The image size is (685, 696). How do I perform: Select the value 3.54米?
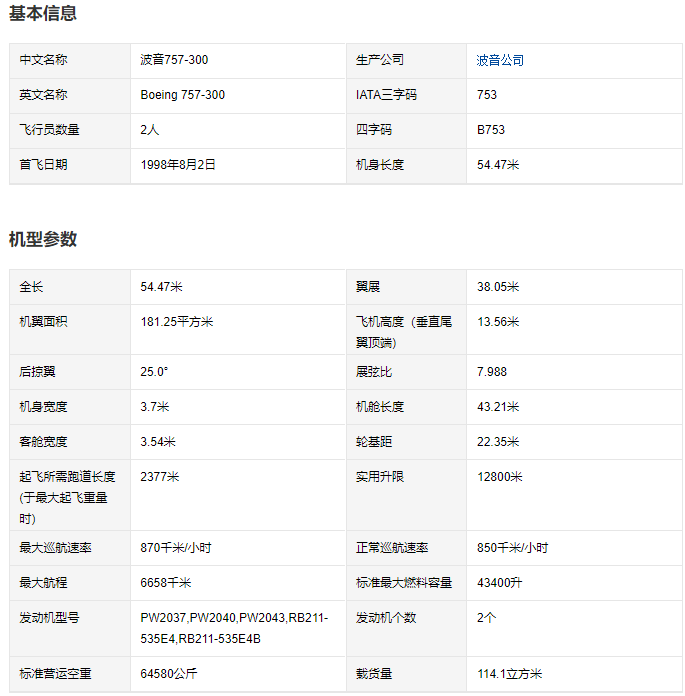(x=158, y=442)
